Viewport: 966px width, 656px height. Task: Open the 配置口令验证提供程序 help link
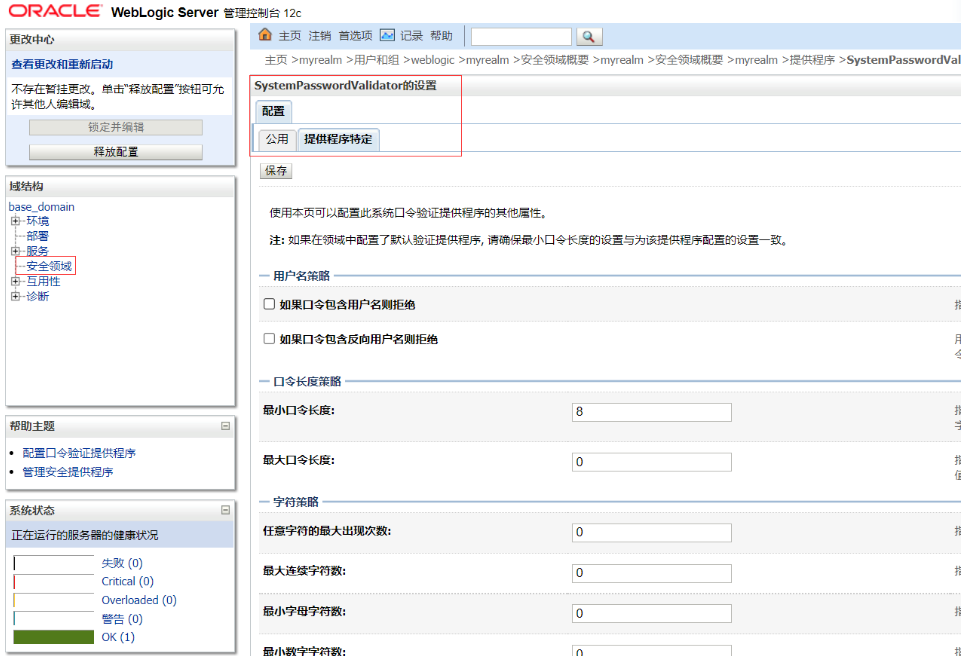pos(79,453)
